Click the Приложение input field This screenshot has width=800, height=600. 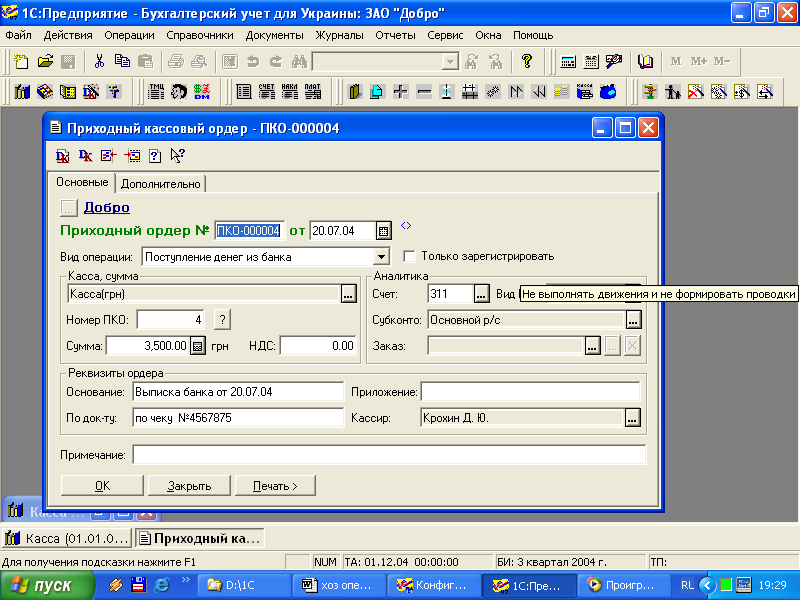pyautogui.click(x=531, y=392)
